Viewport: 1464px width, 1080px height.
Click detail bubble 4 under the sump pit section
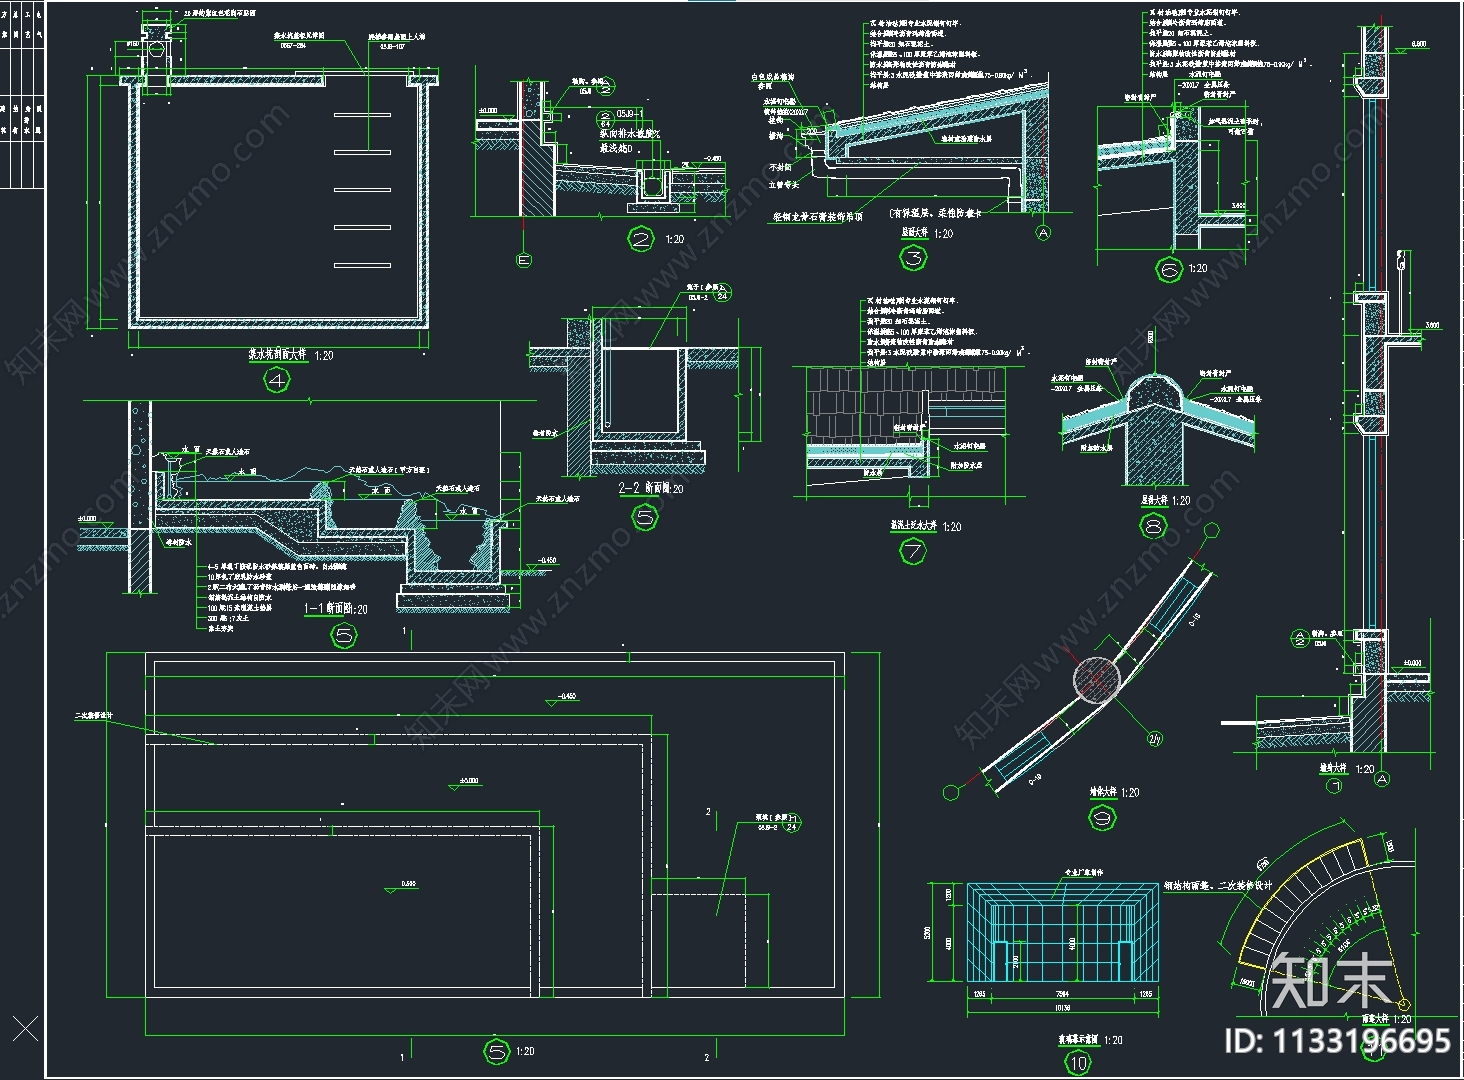click(276, 380)
